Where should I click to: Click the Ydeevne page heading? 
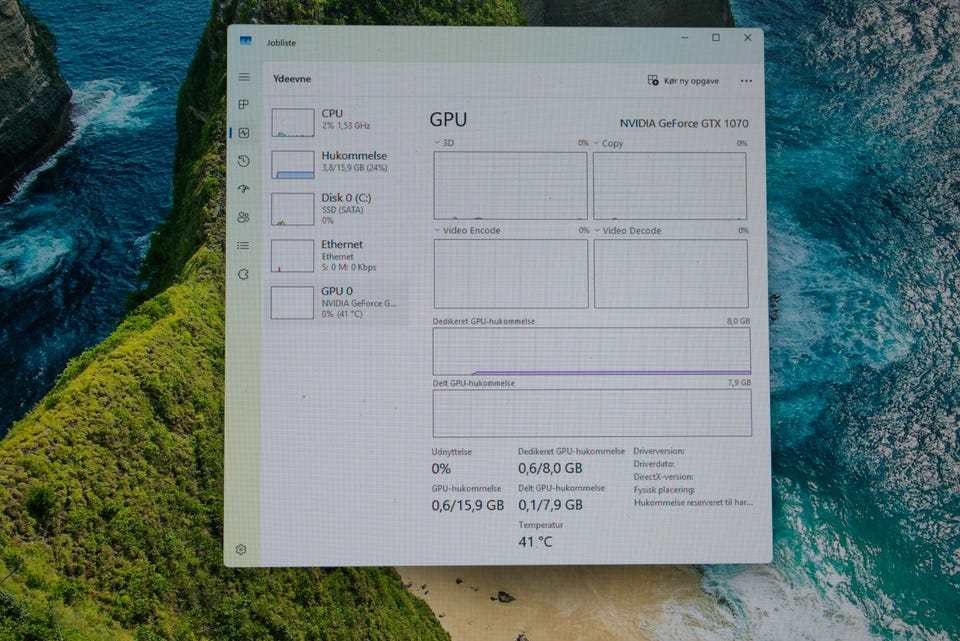coord(292,78)
